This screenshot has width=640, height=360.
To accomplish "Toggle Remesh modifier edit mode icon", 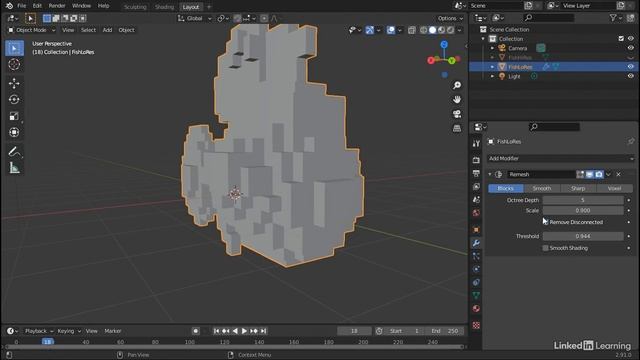I will point(580,174).
